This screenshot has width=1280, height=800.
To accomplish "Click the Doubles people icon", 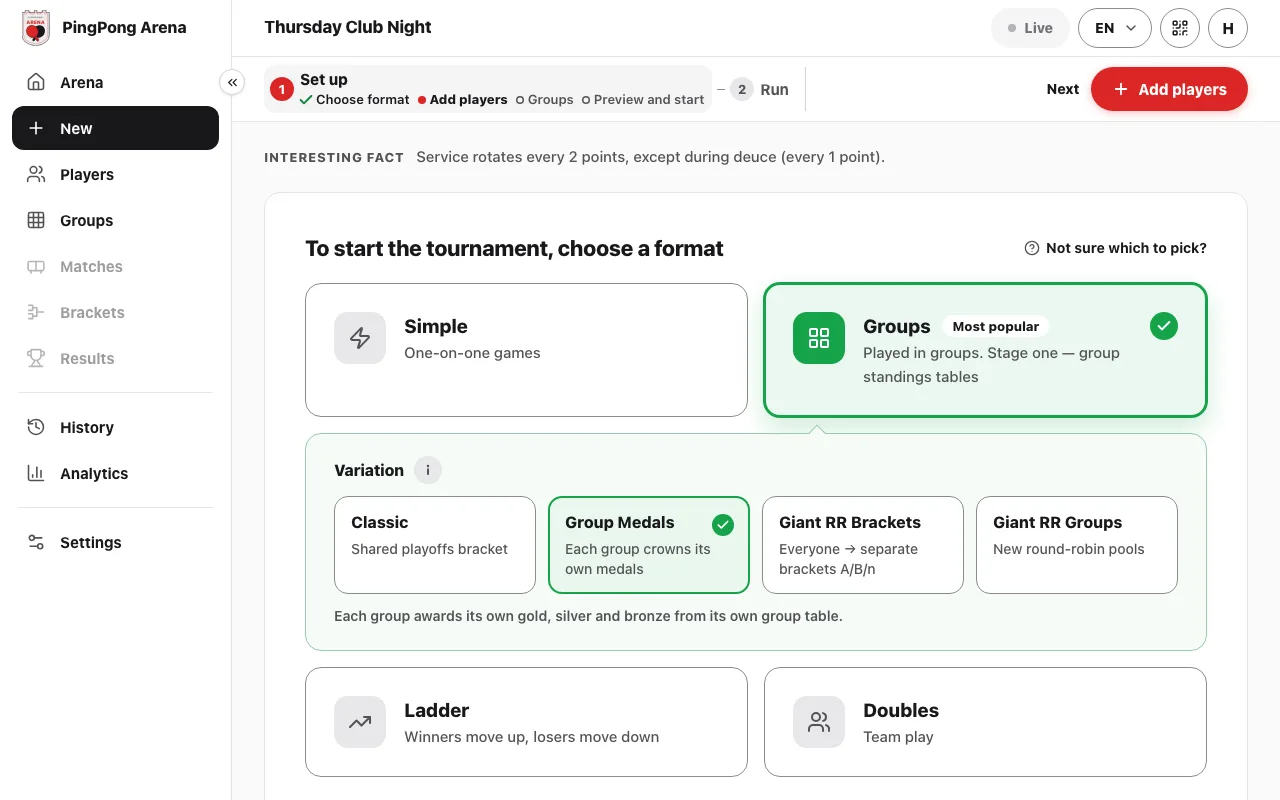I will click(819, 722).
